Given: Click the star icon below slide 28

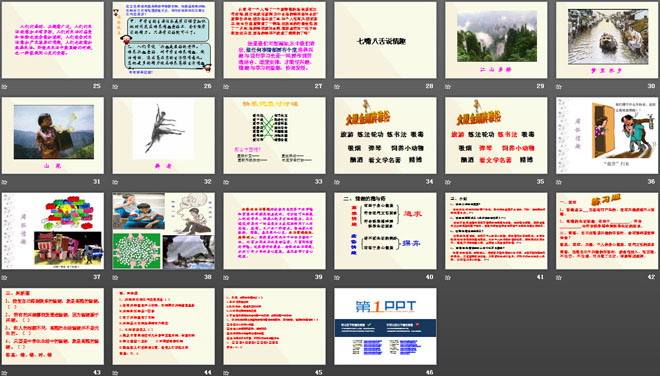Looking at the screenshot, I should [x=337, y=86].
